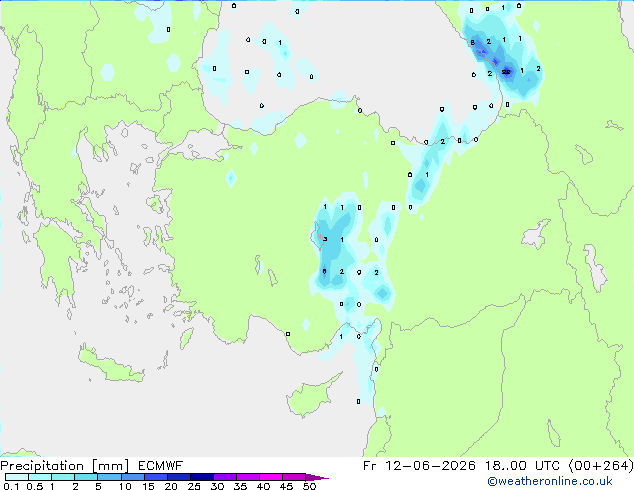Click the '50' legend scale label
This screenshot has height=490, width=634.
tap(310, 486)
